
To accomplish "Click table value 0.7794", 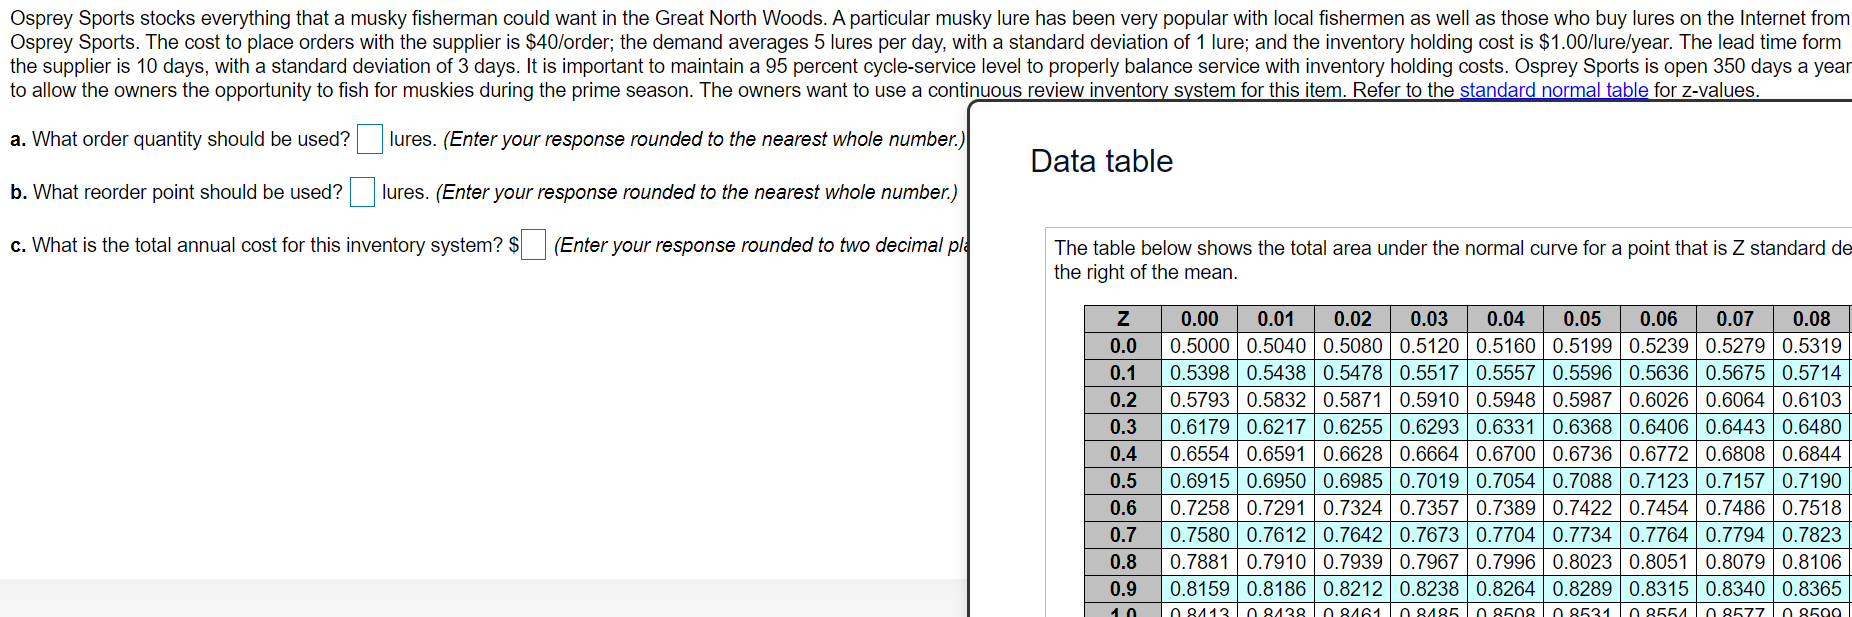I will (x=1735, y=535).
